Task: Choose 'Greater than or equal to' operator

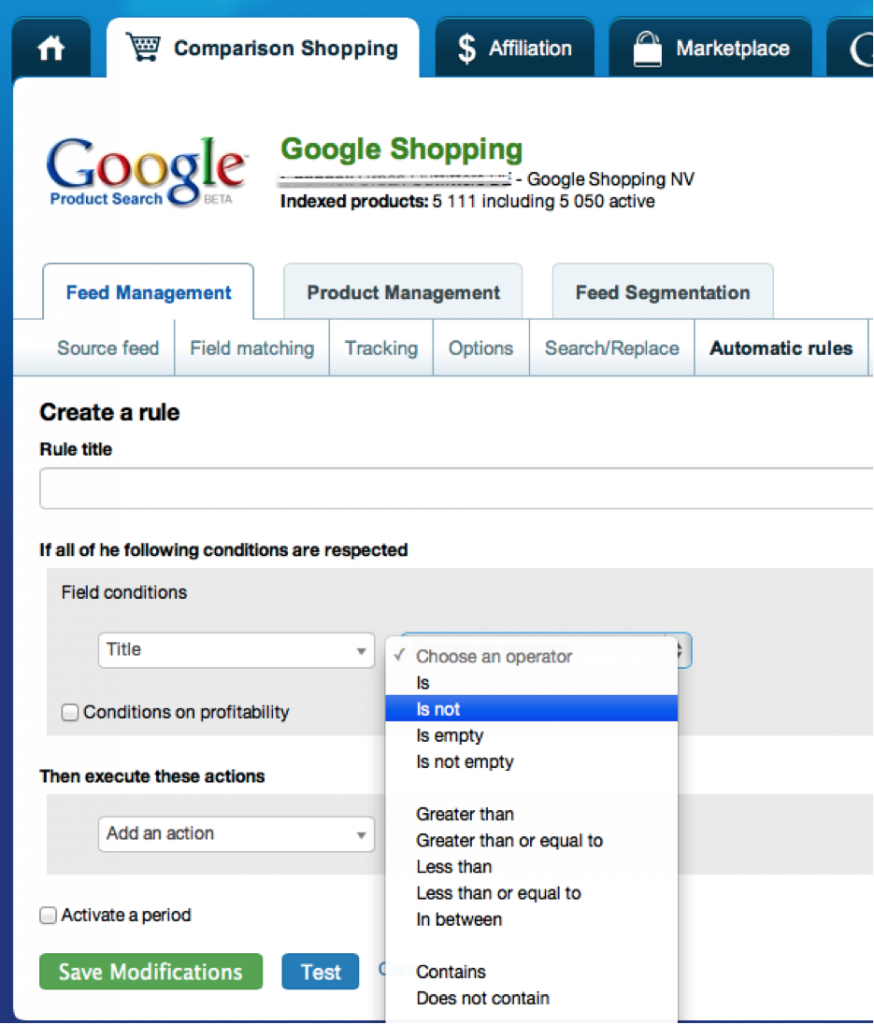Action: [x=532, y=840]
